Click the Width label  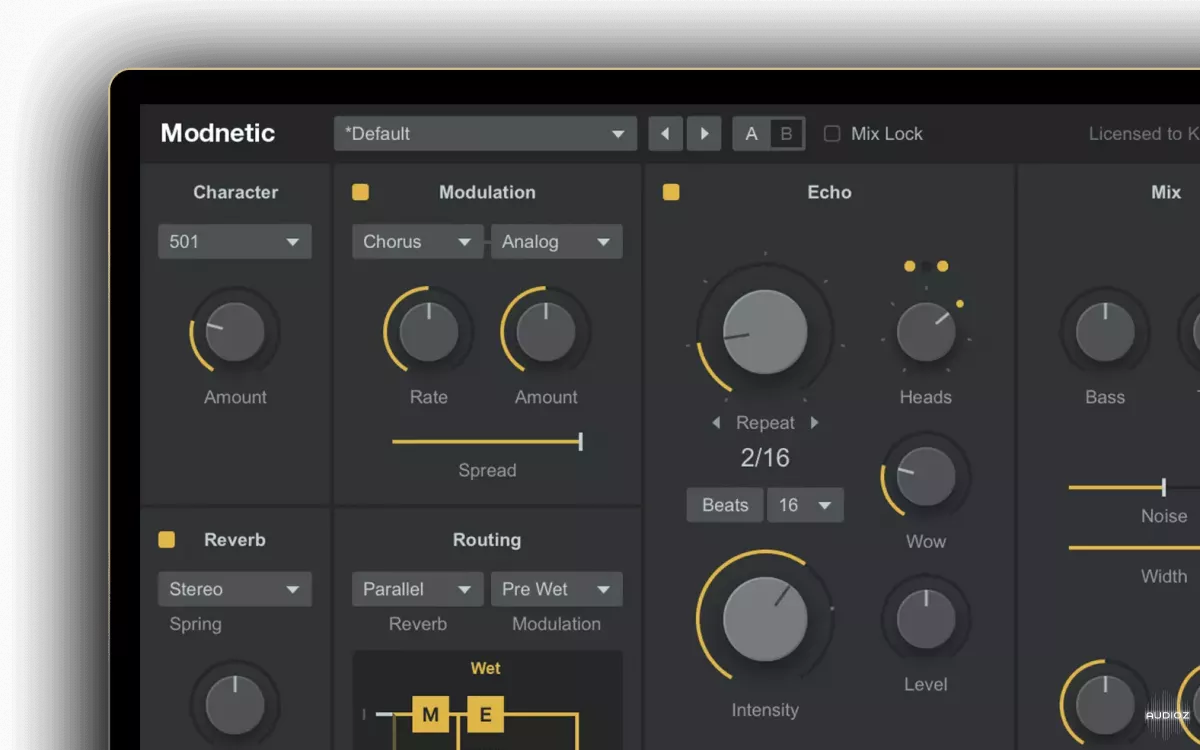click(1164, 576)
